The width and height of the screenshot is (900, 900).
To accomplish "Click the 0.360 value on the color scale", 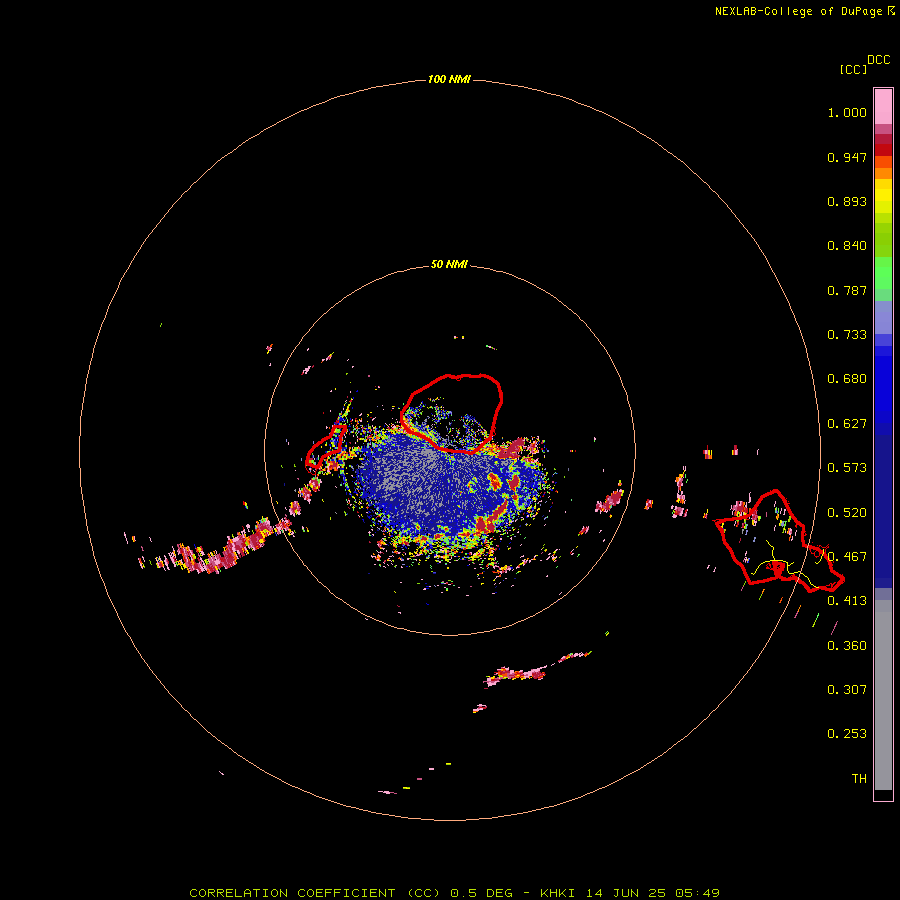I will tap(847, 646).
